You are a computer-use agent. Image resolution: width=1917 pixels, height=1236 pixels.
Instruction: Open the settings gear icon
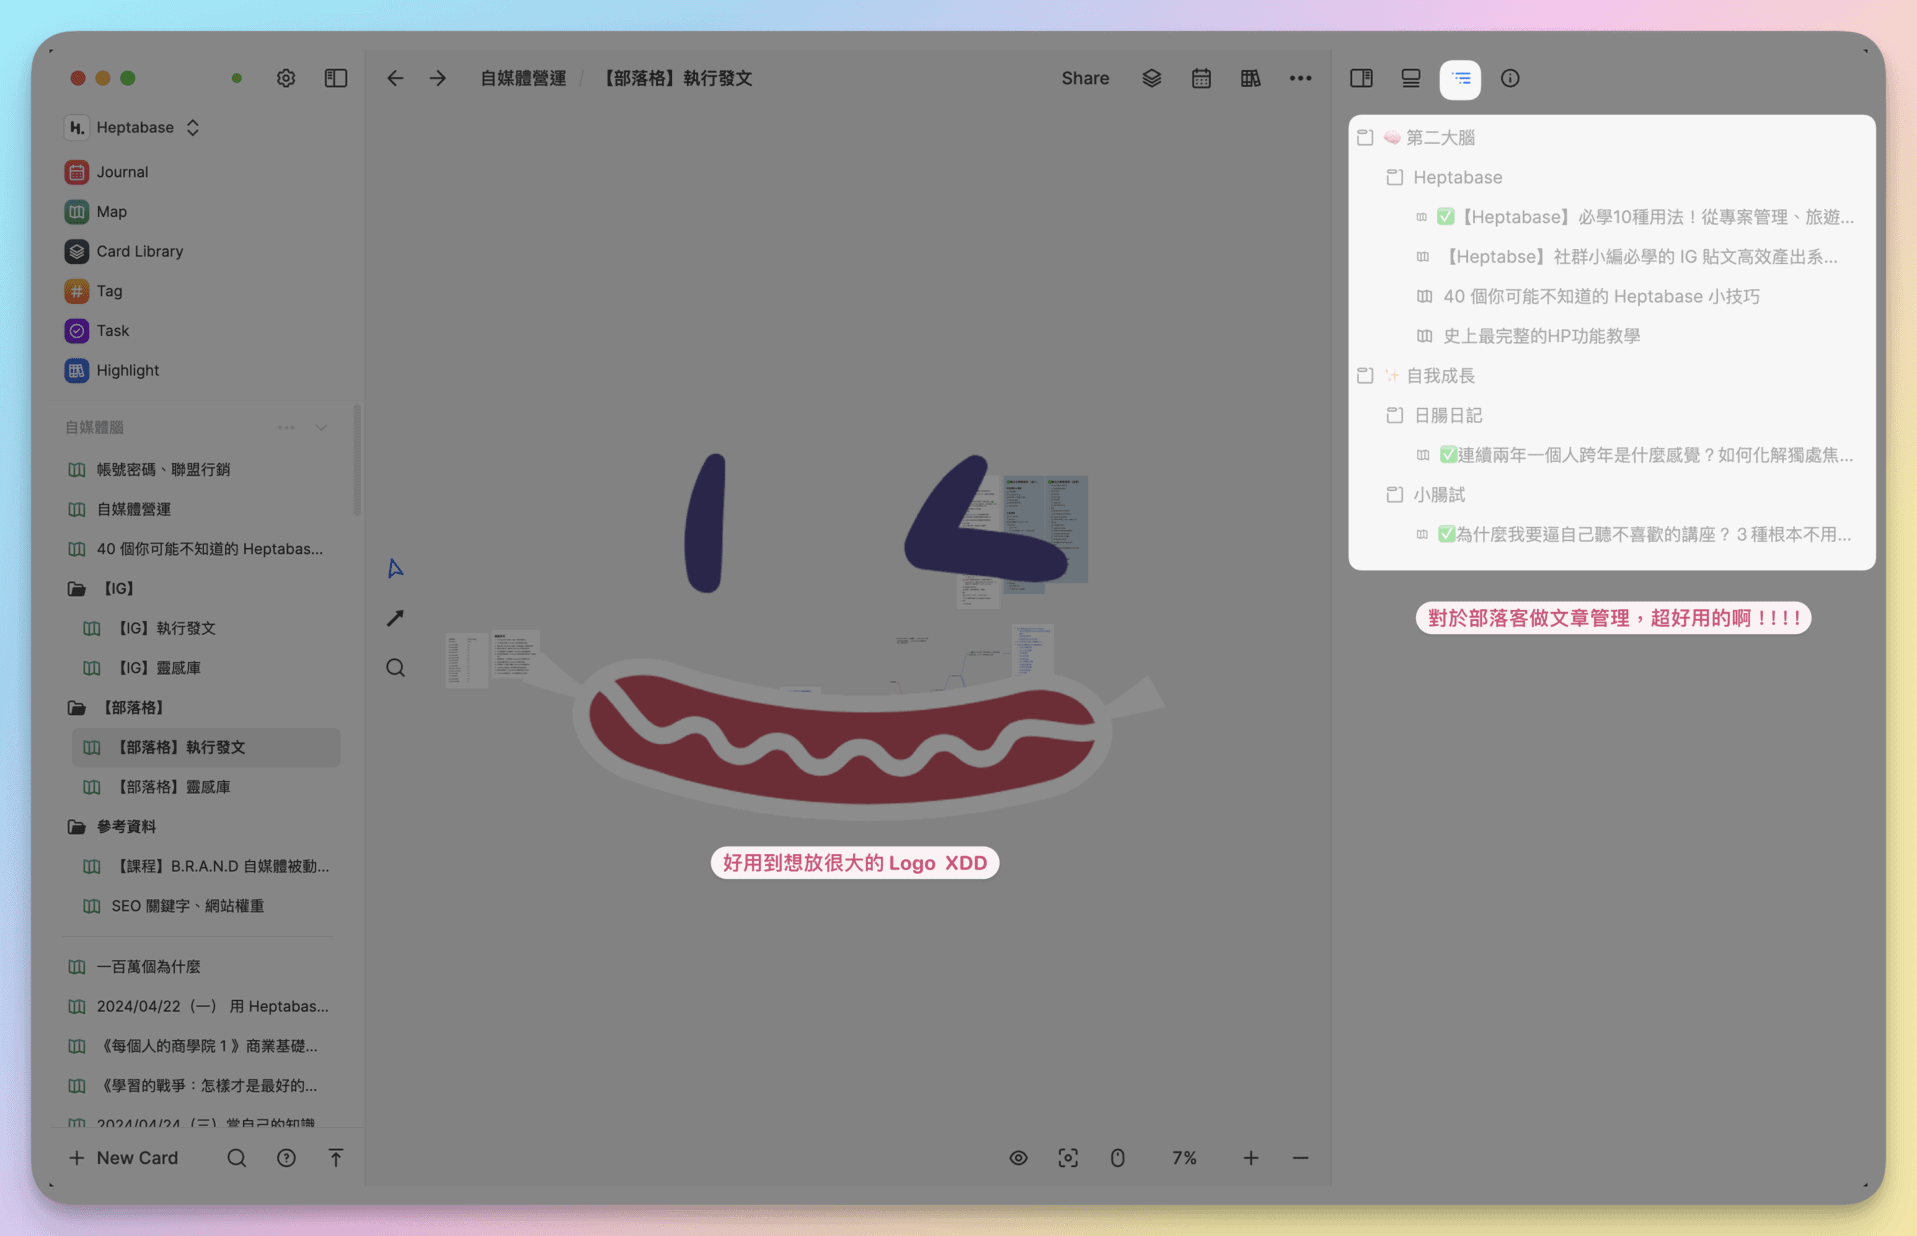(286, 78)
